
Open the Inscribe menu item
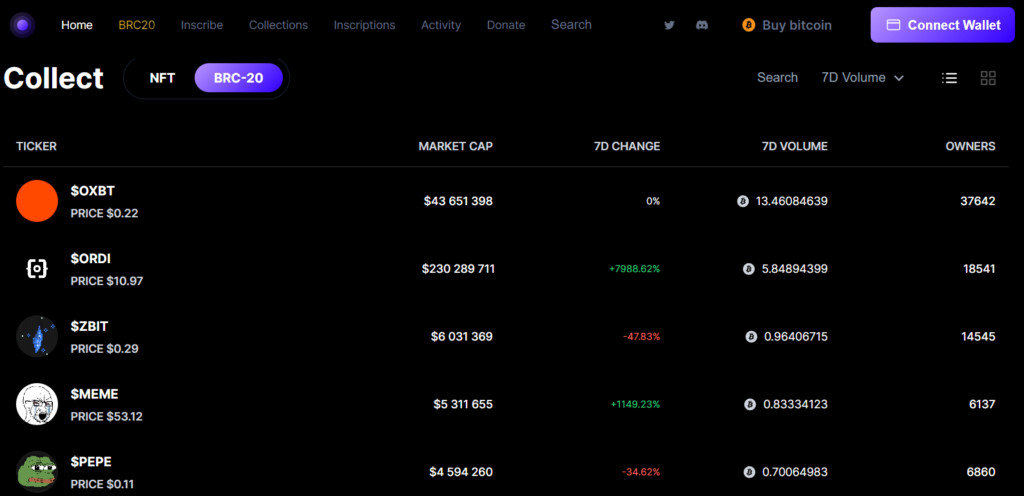click(202, 25)
